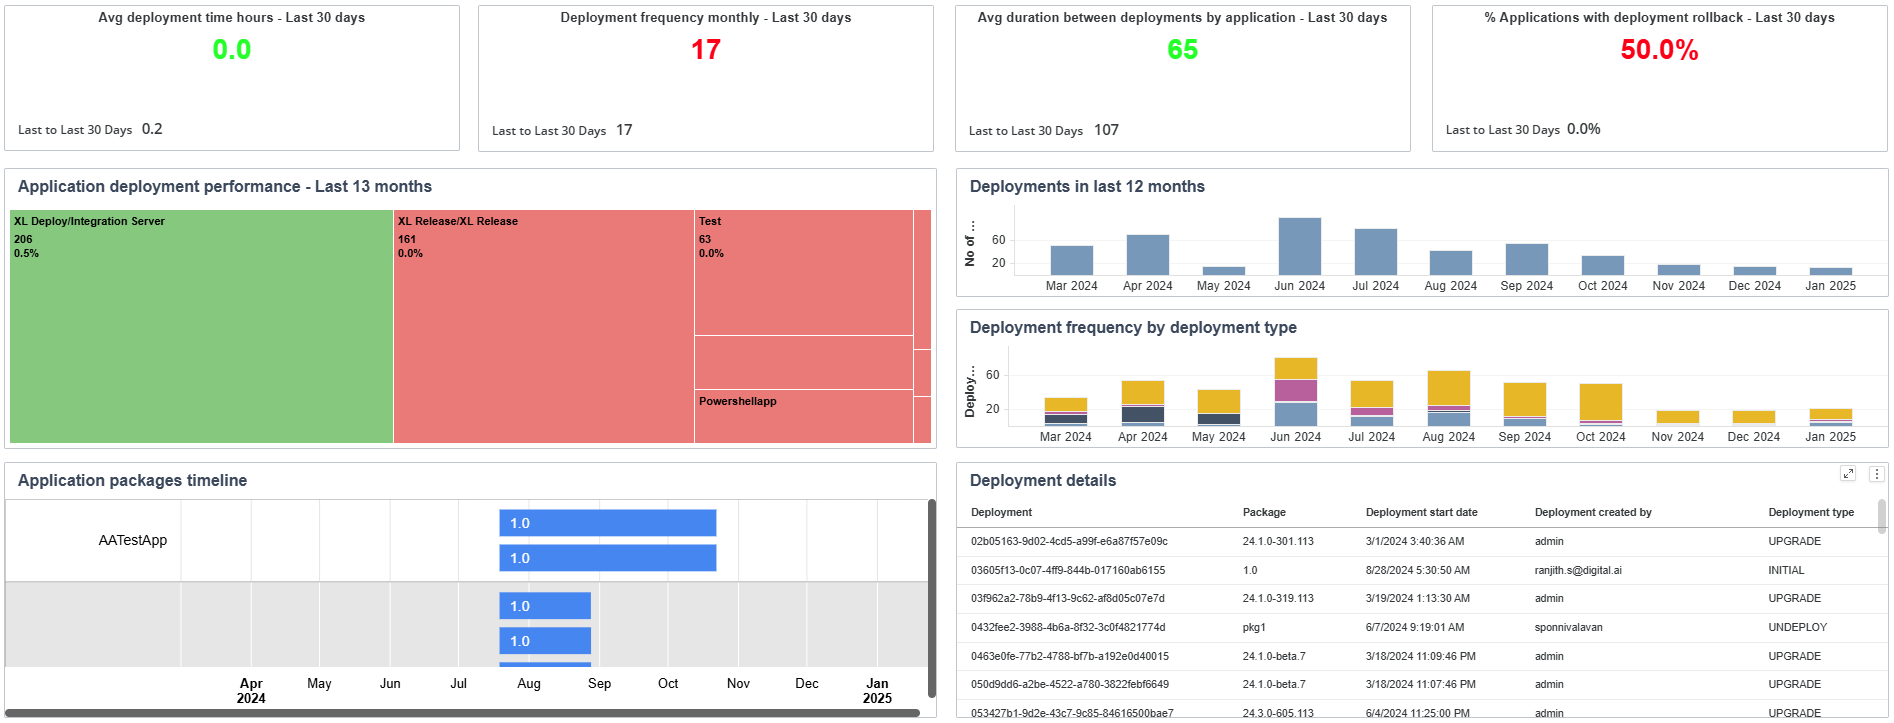Click the vertical scrollbar of the Deployment details table
The image size is (1894, 723).
pos(1882,517)
